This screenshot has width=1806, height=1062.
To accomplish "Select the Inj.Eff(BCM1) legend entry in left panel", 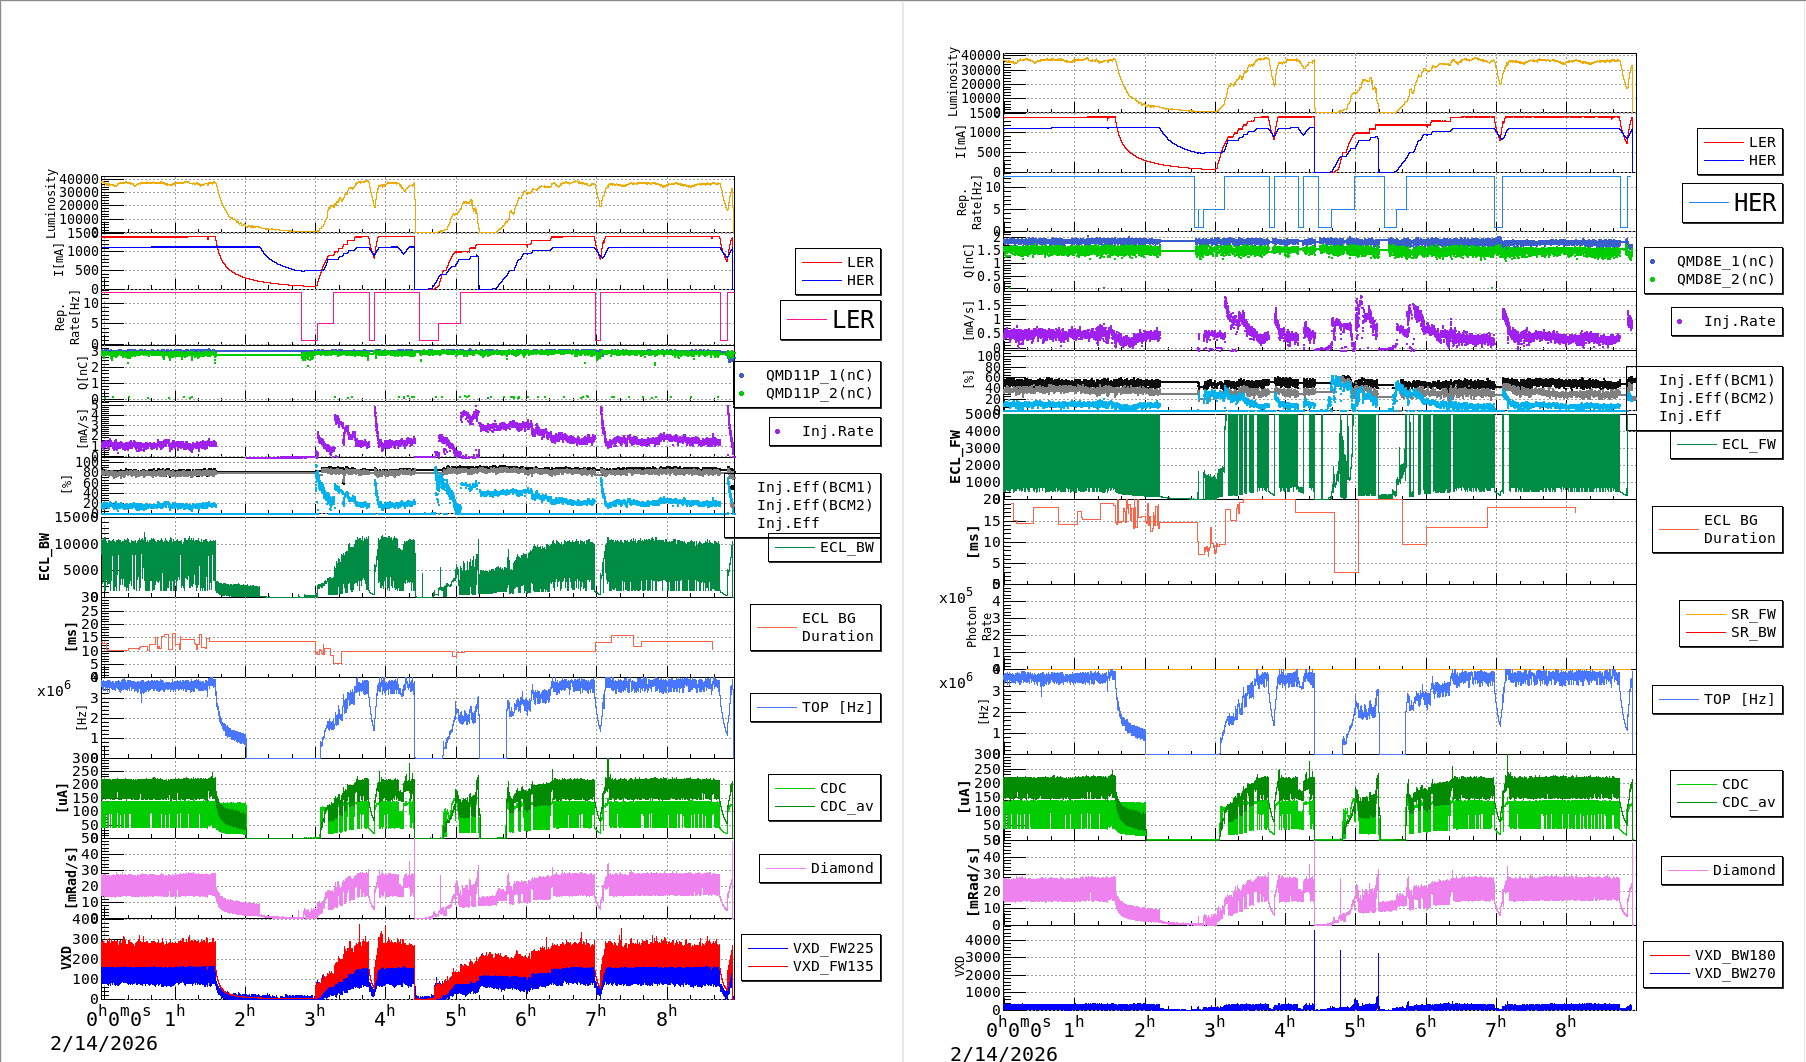I will 814,487.
